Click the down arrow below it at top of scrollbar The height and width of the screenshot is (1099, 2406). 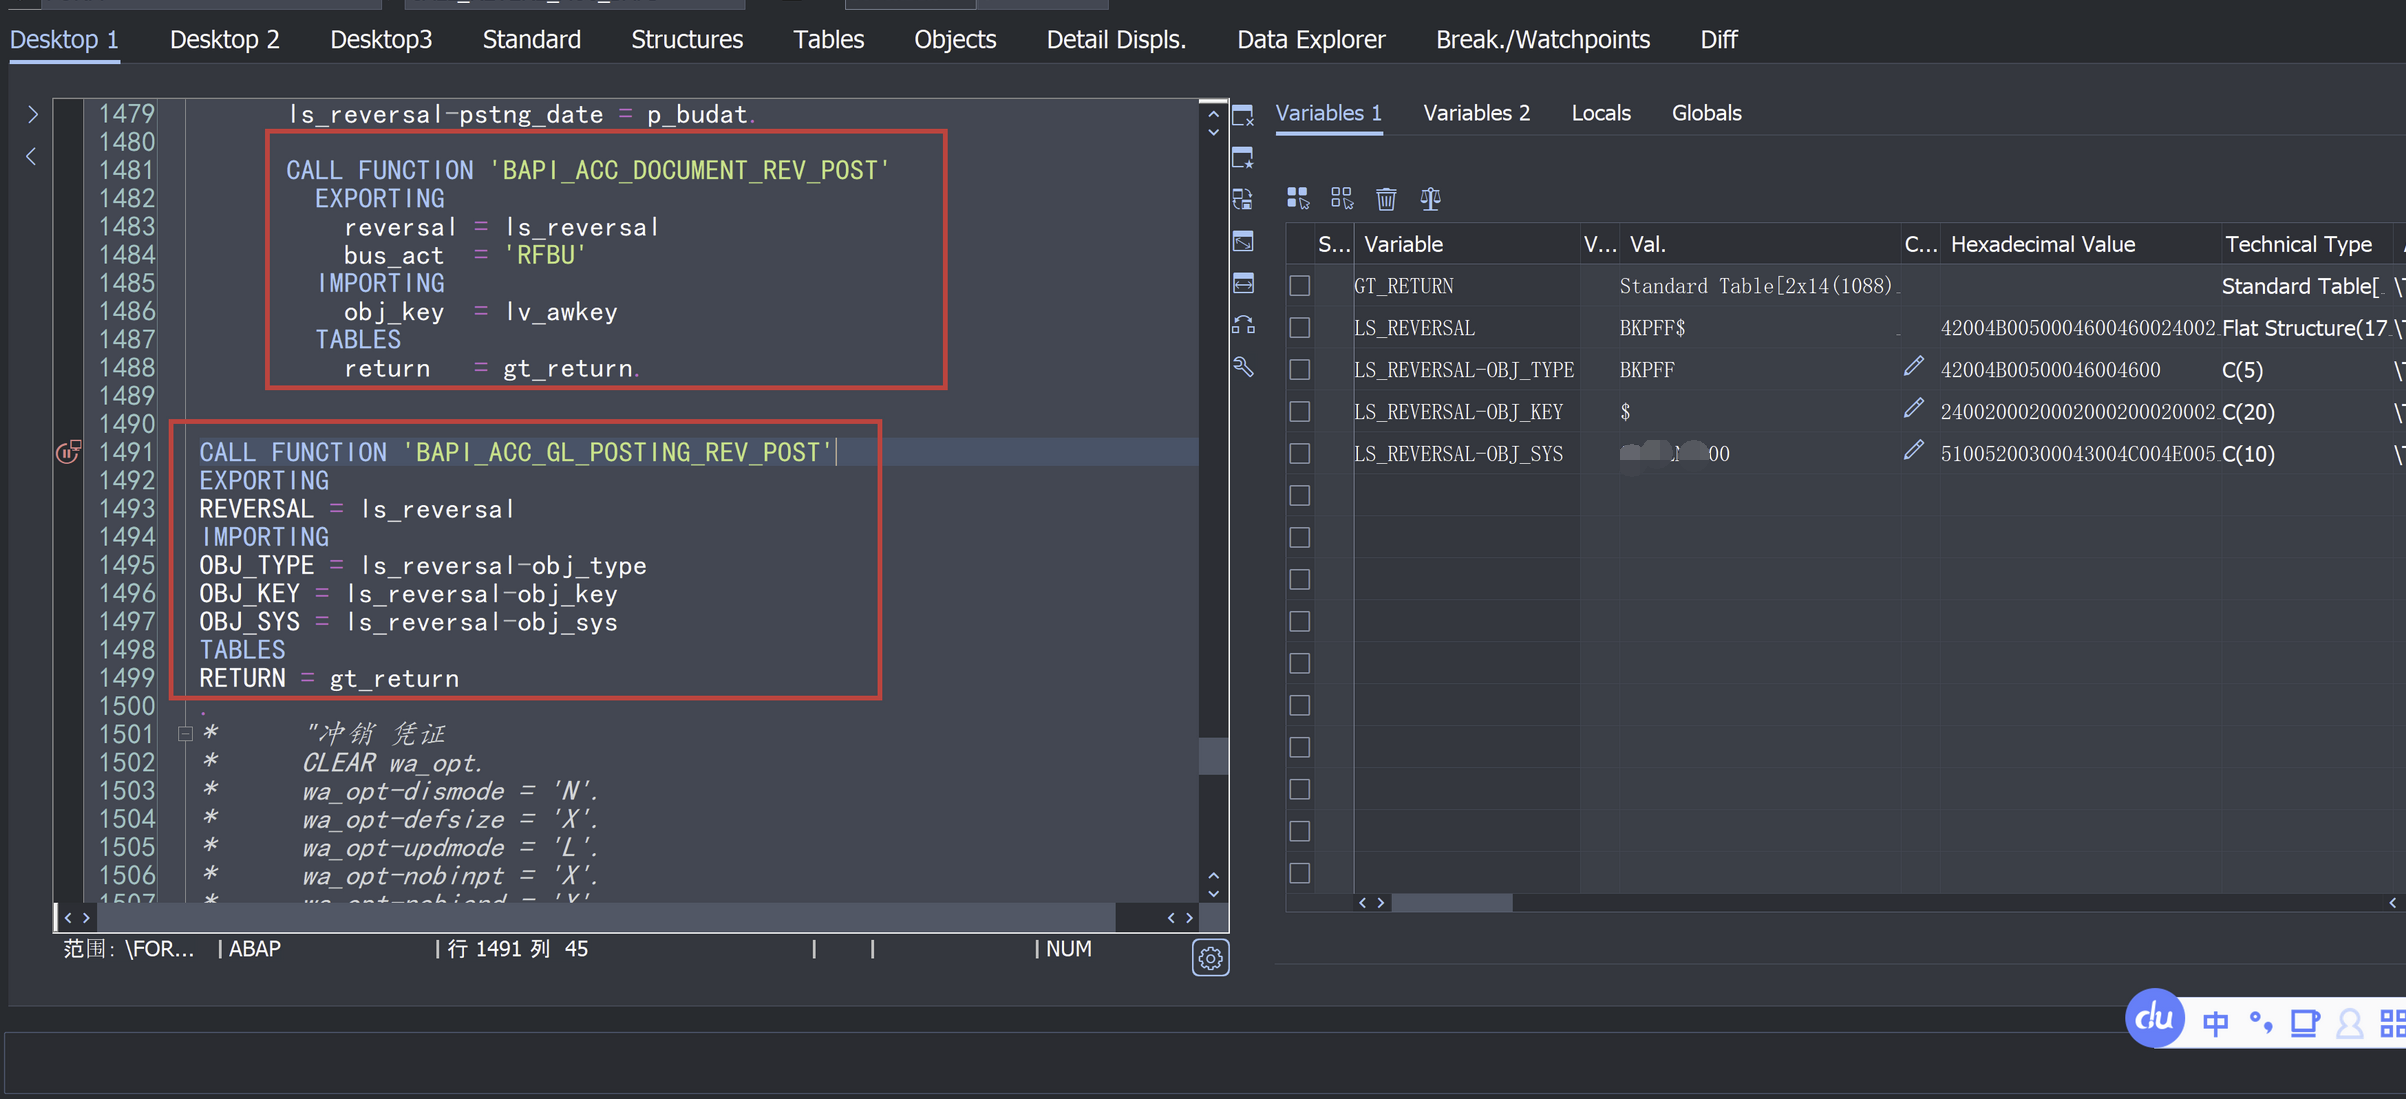tap(1213, 132)
